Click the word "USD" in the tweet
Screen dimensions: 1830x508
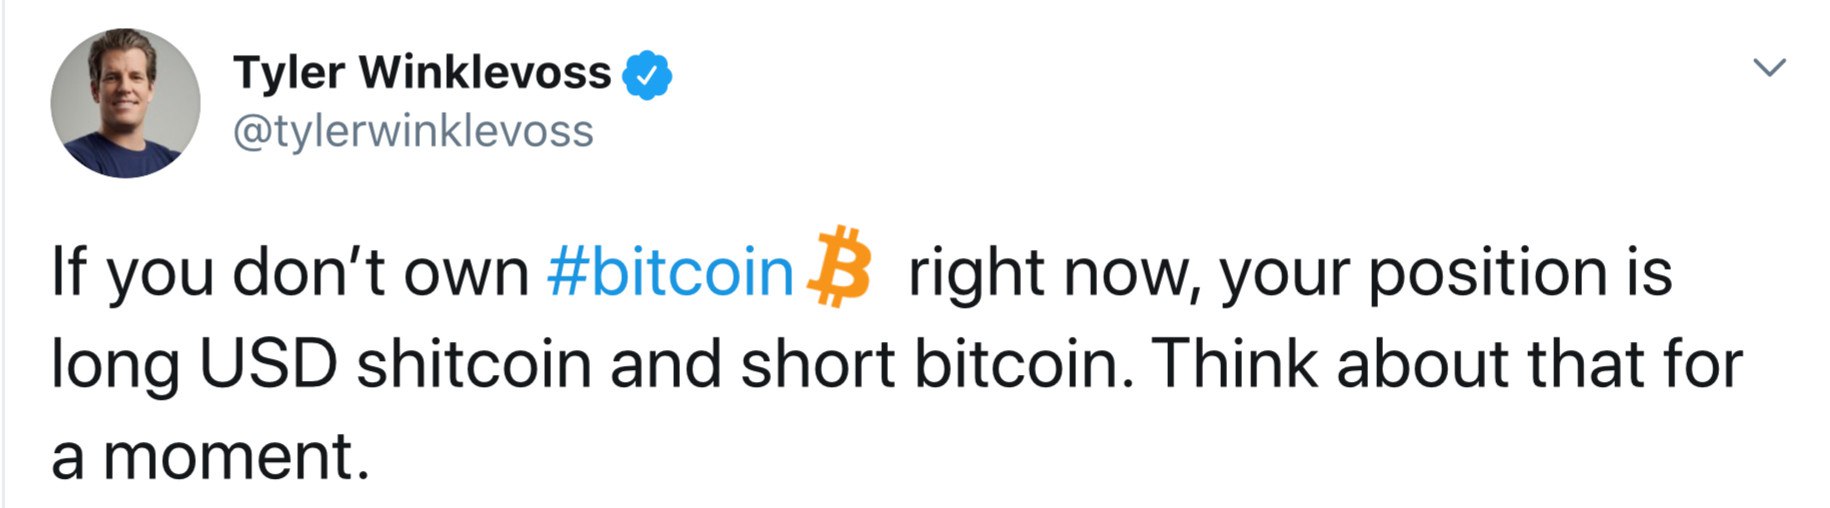[269, 364]
